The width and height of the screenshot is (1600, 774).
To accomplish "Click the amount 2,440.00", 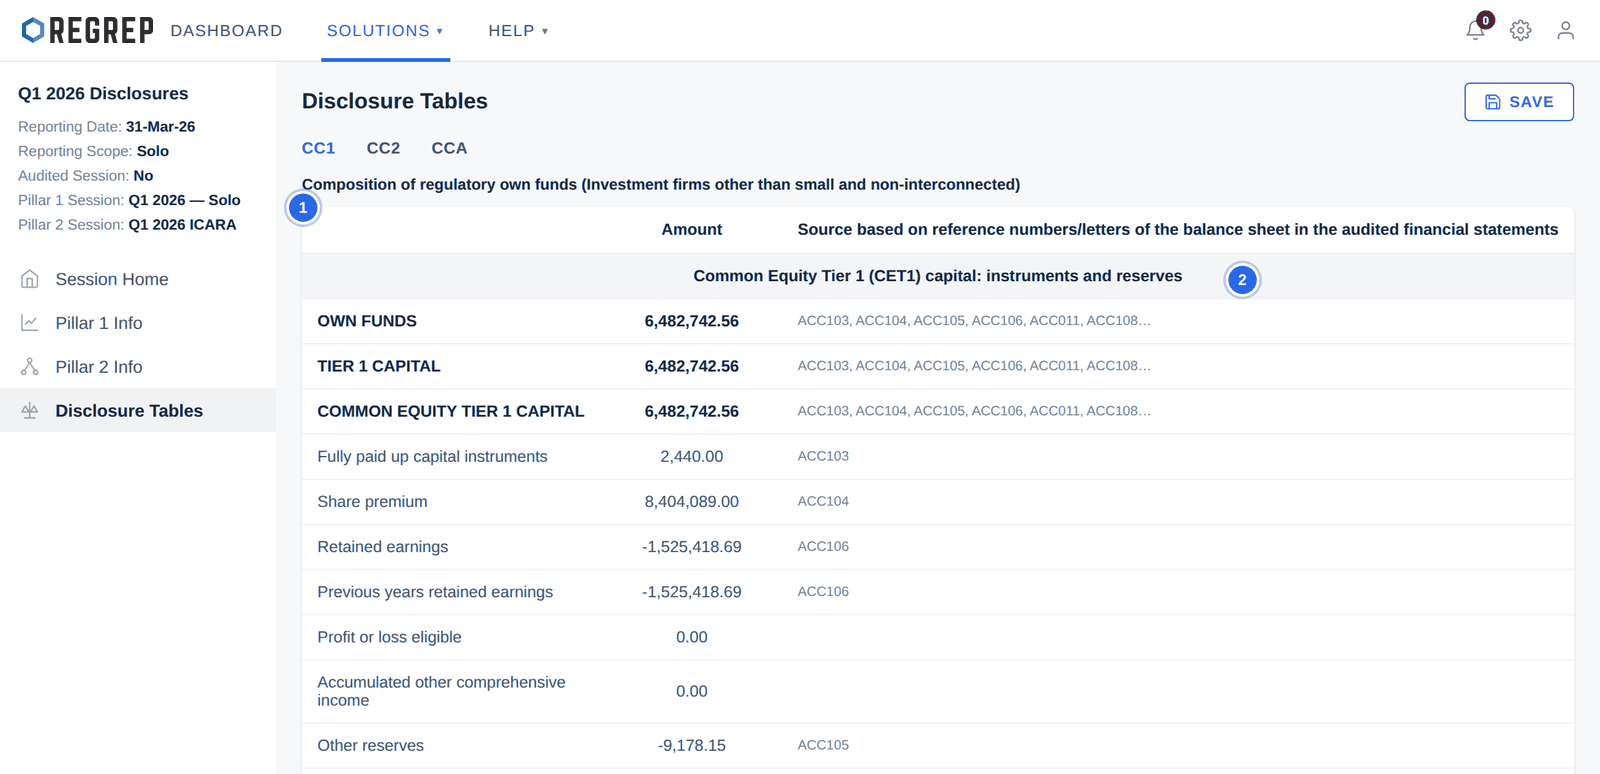I will point(691,456).
